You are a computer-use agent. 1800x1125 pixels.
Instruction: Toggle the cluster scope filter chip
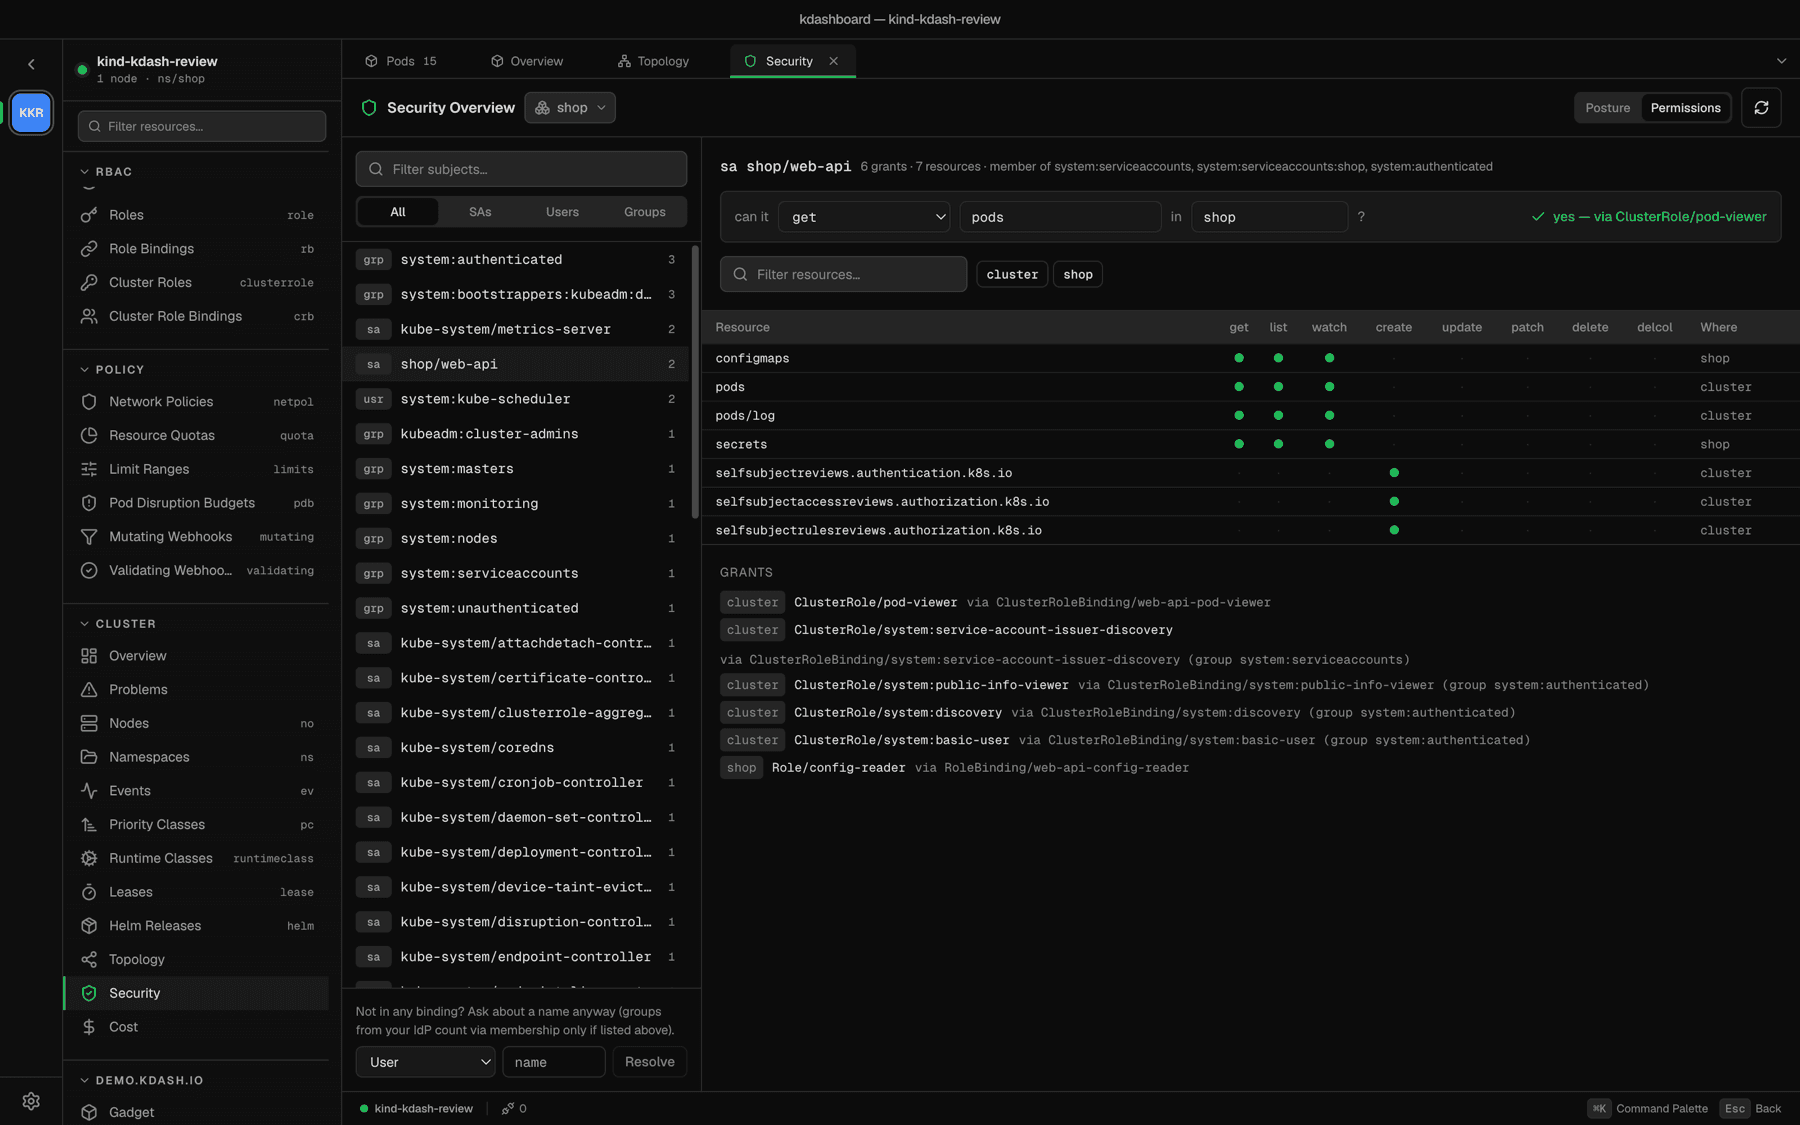point(1012,274)
